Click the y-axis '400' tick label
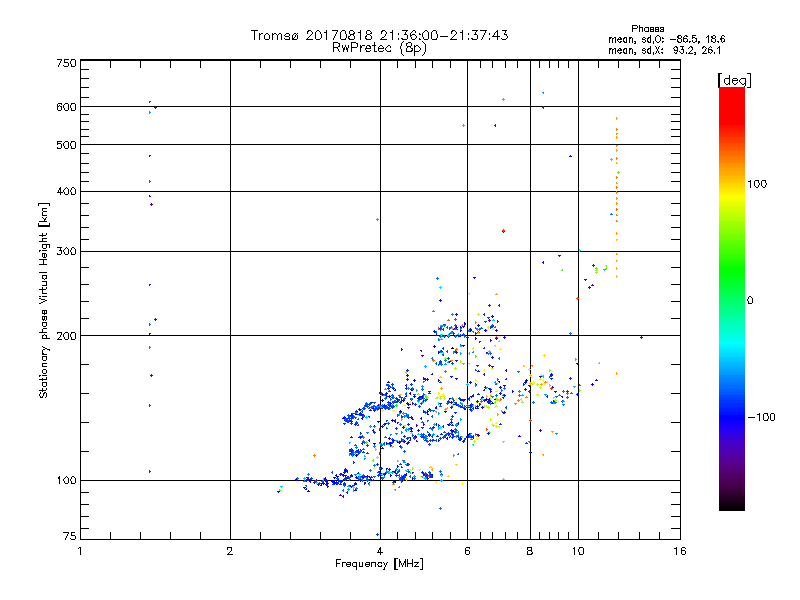 (x=66, y=191)
